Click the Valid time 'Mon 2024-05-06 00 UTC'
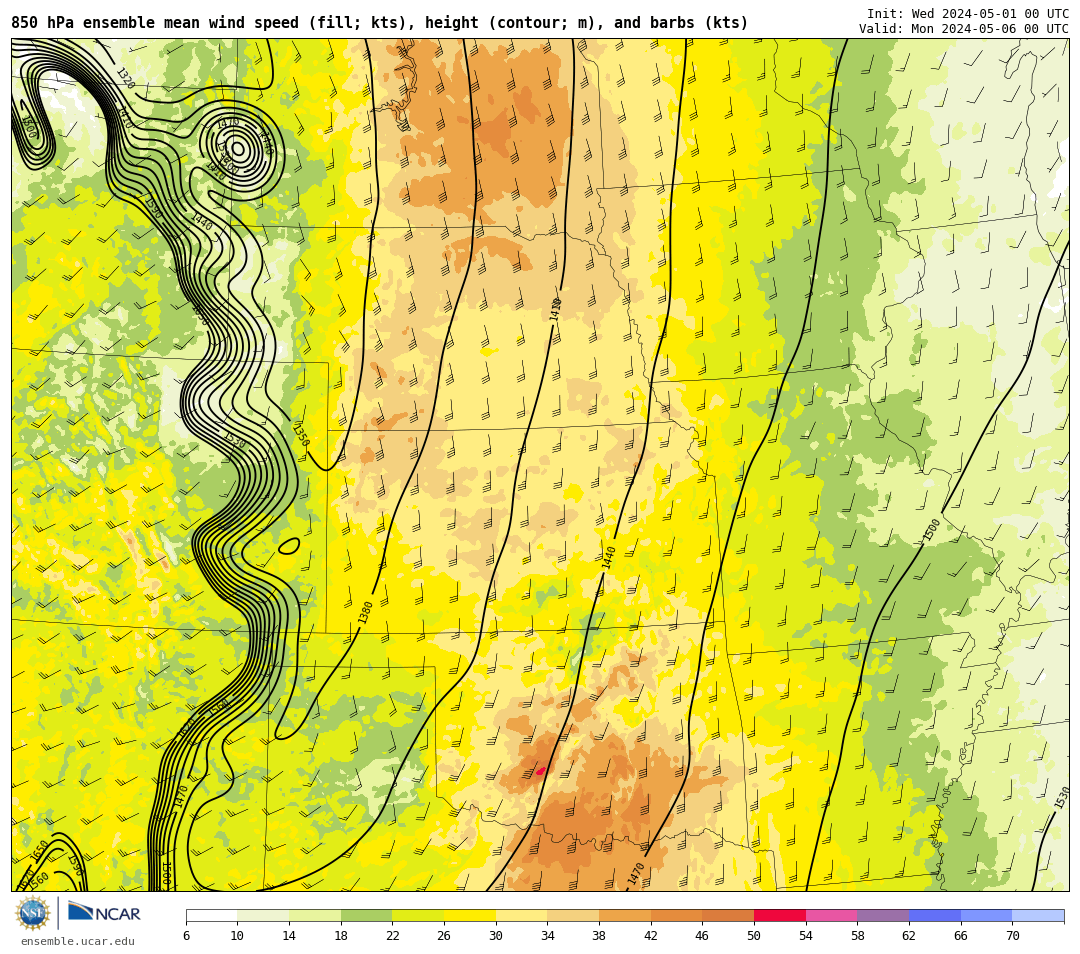Screen dimensions: 1080x954 pyautogui.click(x=990, y=28)
